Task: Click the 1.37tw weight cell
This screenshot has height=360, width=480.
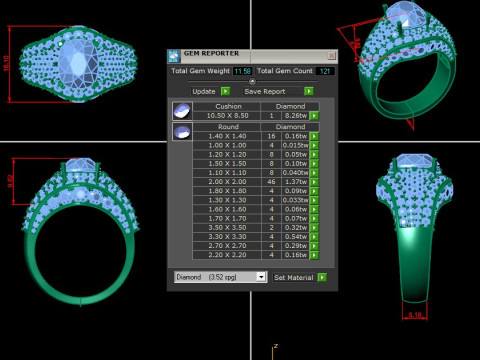Action: (x=295, y=182)
